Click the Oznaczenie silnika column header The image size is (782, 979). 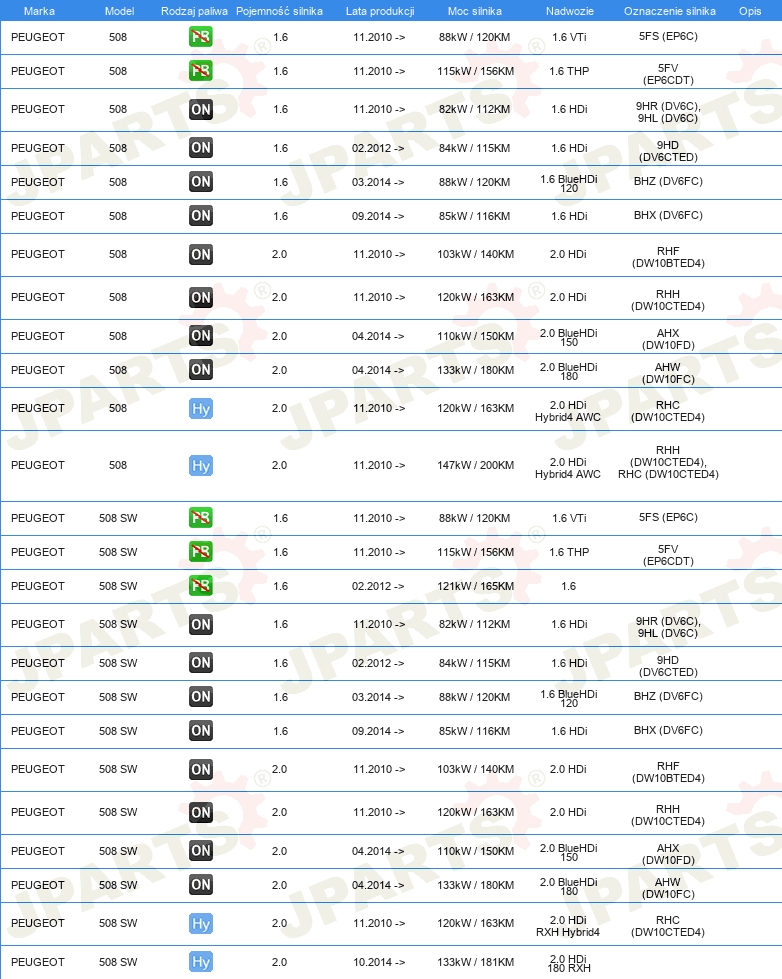(670, 11)
